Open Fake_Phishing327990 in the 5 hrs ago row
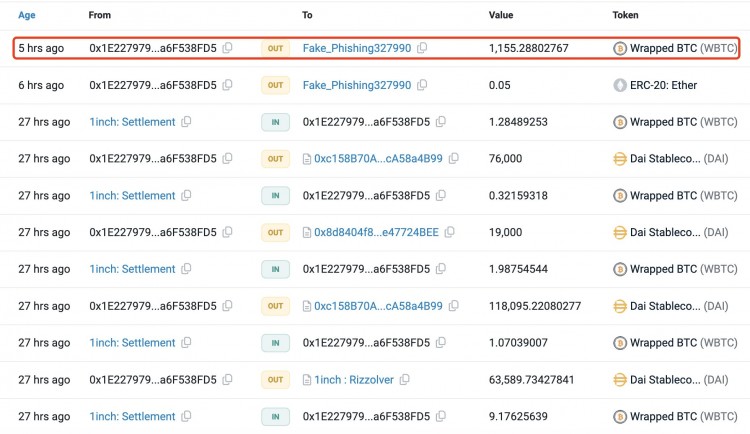 coord(357,48)
